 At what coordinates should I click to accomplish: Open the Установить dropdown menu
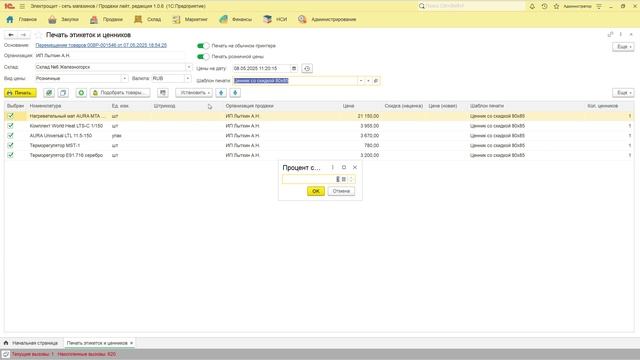point(194,93)
